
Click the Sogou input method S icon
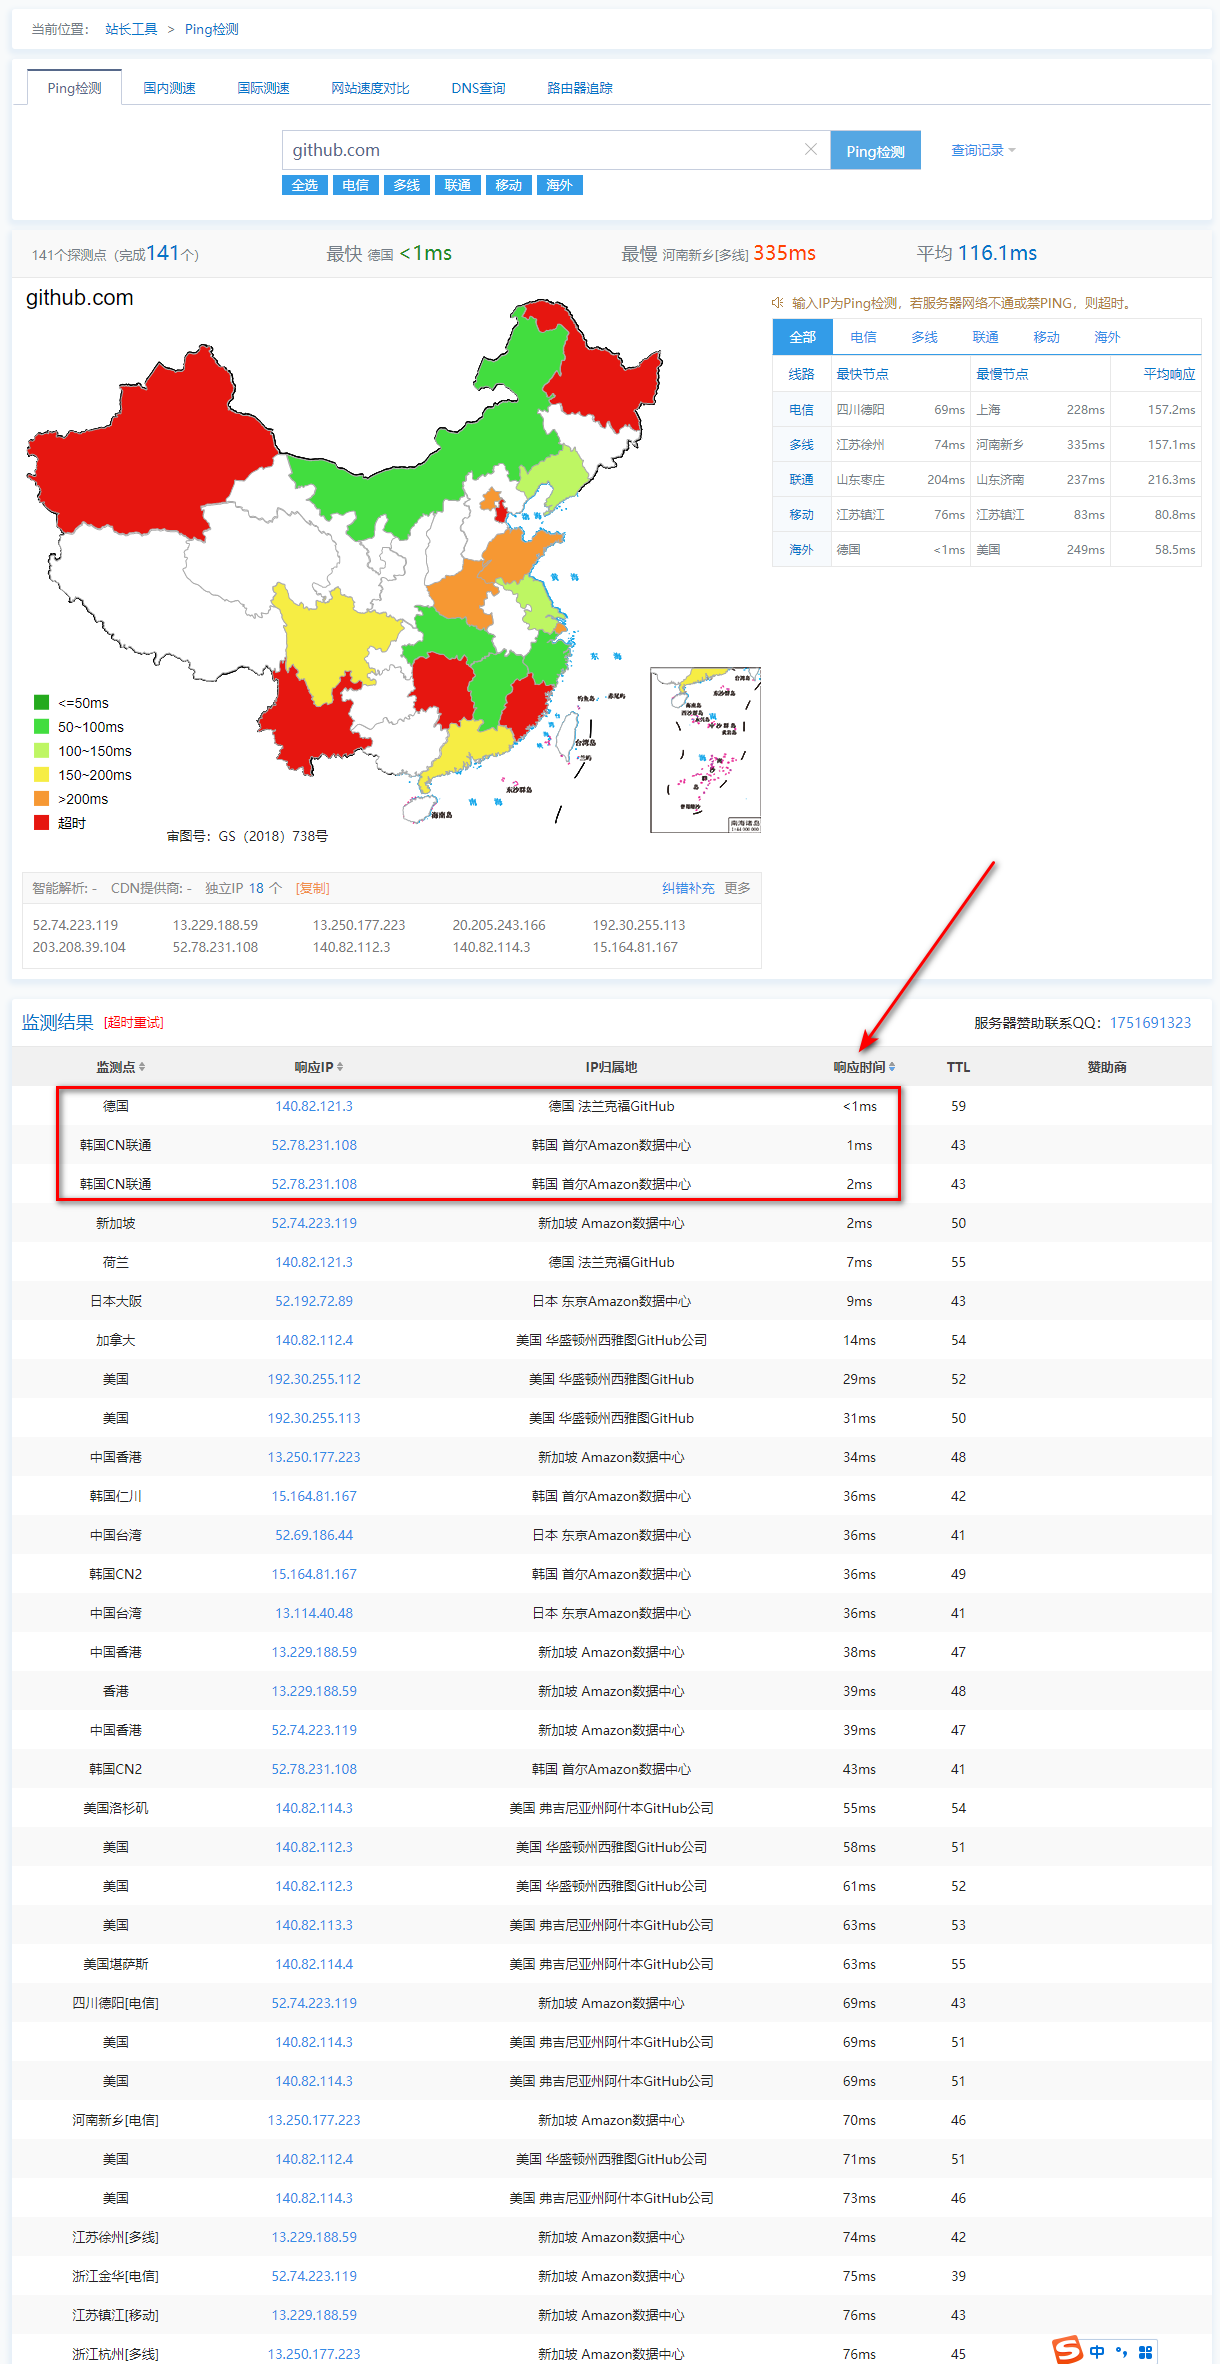tap(1067, 2350)
